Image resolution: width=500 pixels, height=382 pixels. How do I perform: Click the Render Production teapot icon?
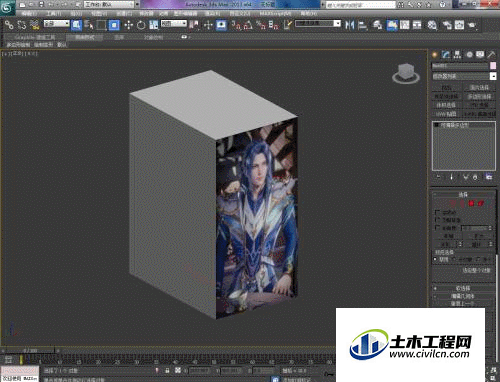[472, 25]
